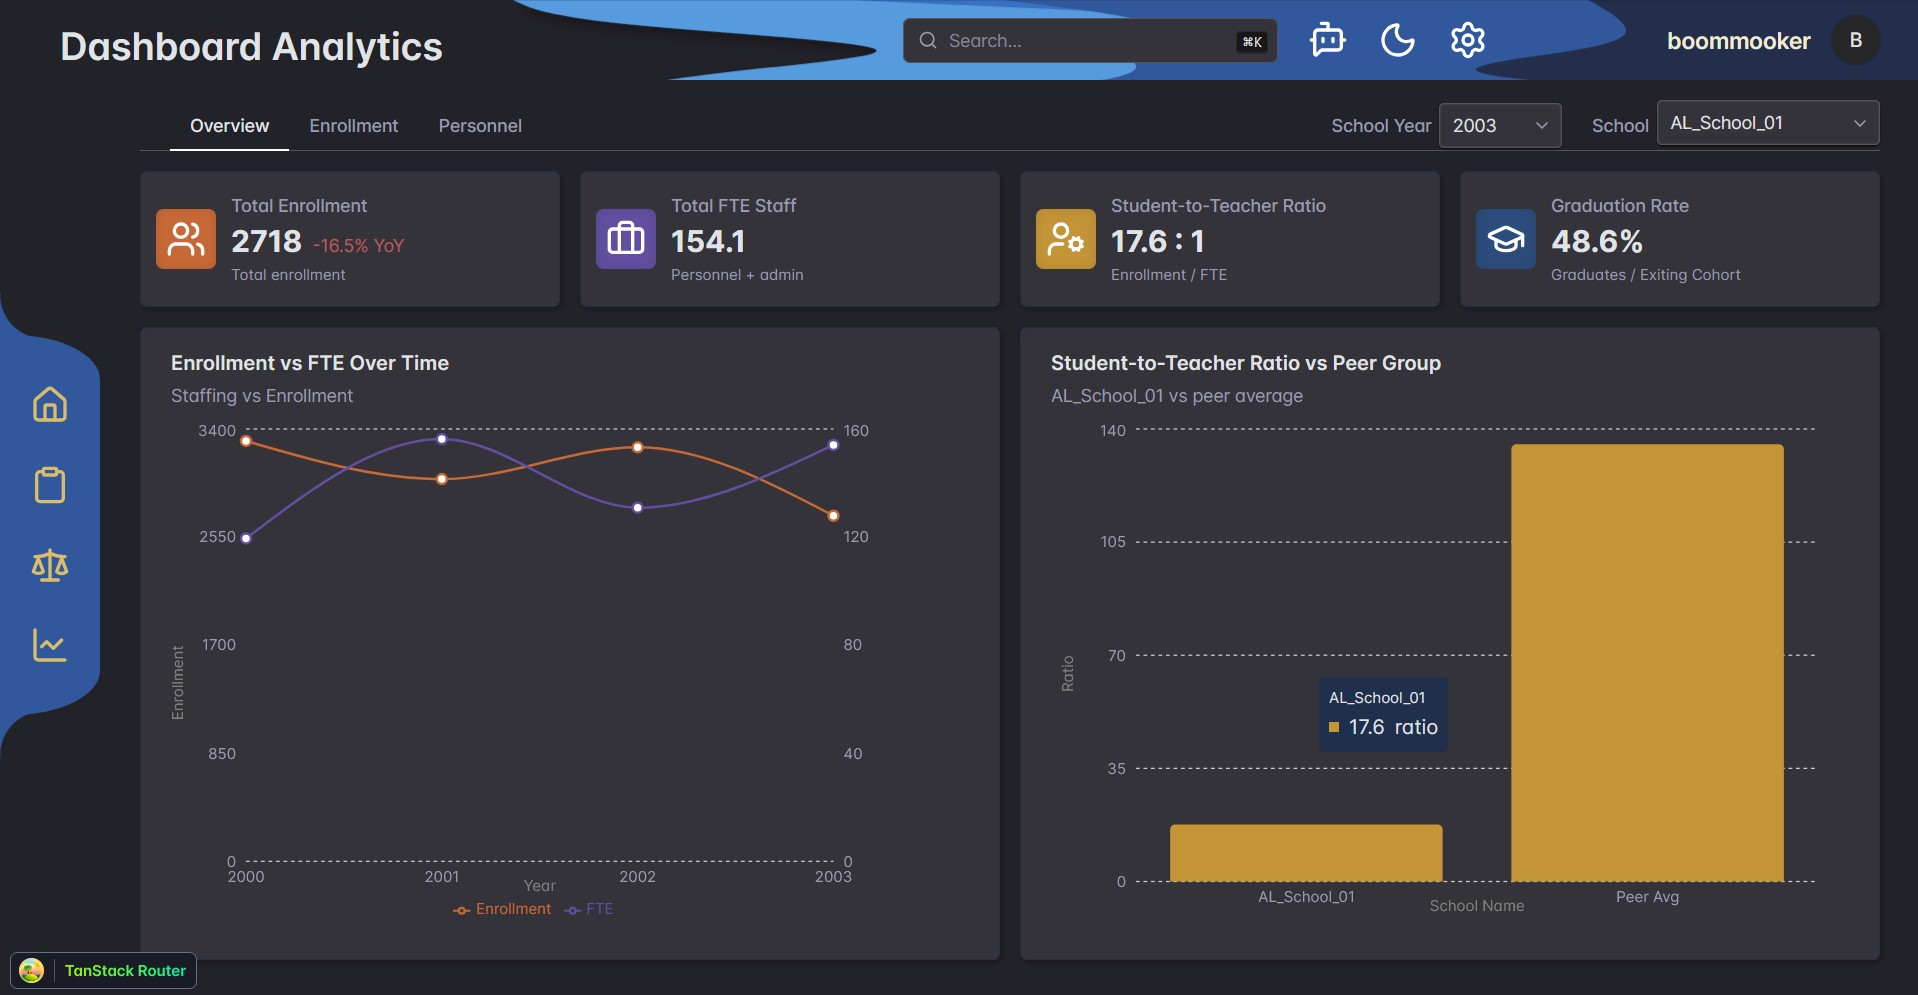Open the analytics chart icon in the sidebar
Viewport: 1918px width, 995px height.
click(x=49, y=645)
